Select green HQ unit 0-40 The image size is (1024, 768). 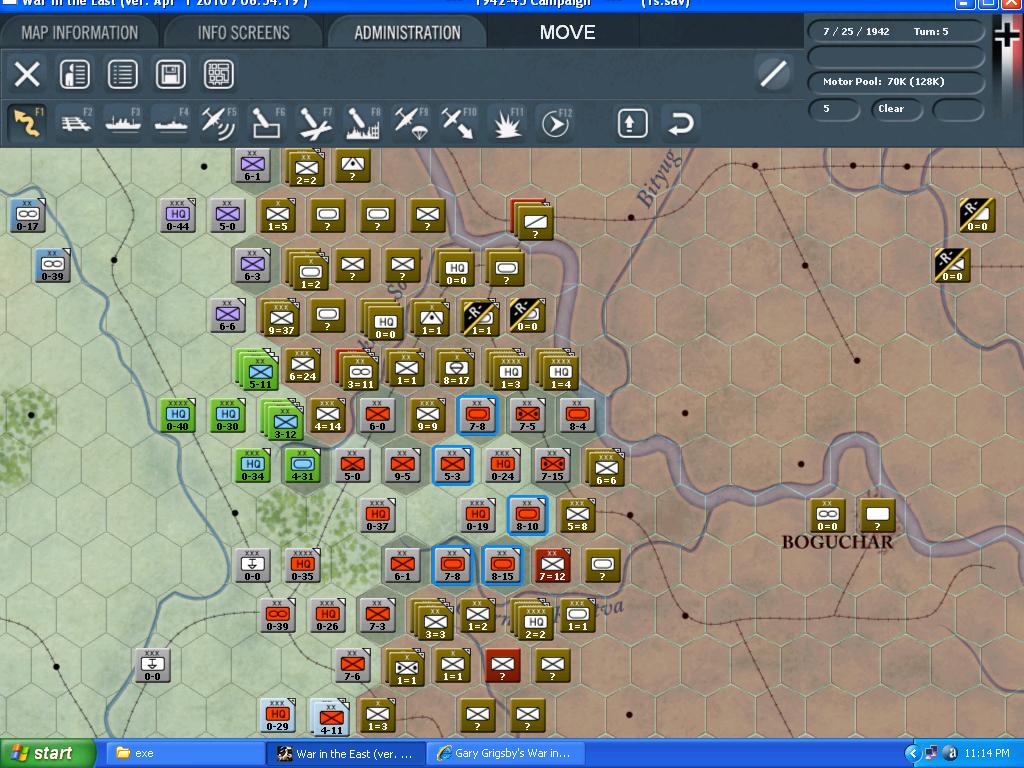pos(178,415)
